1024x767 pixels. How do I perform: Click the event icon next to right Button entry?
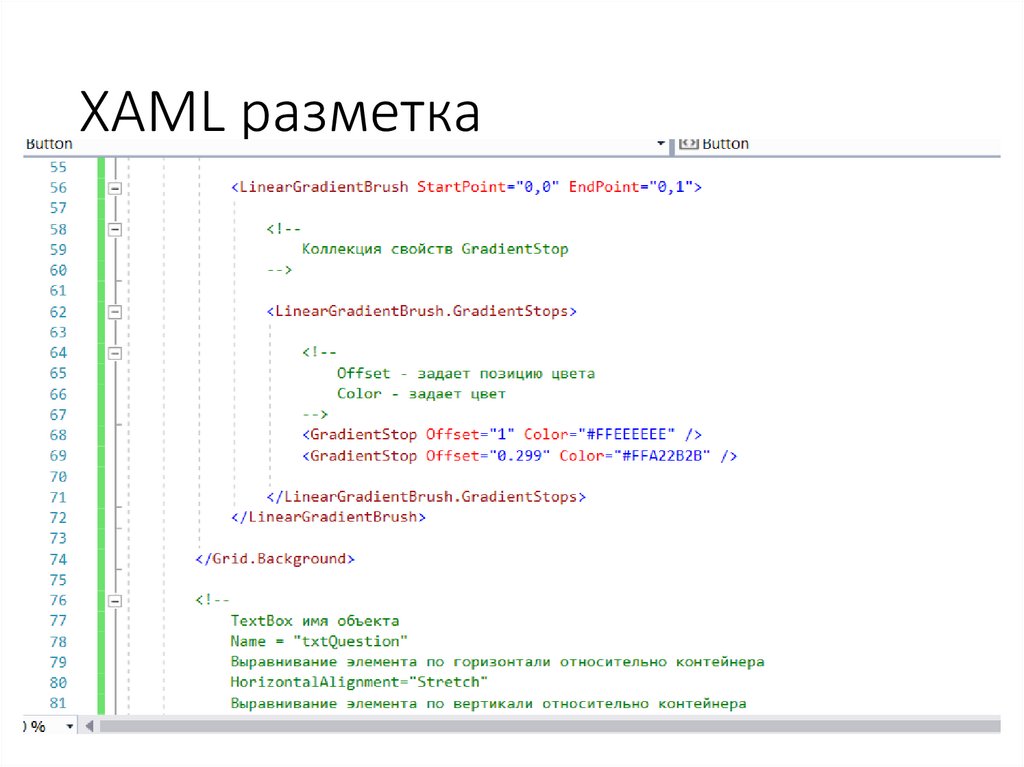pyautogui.click(x=688, y=143)
